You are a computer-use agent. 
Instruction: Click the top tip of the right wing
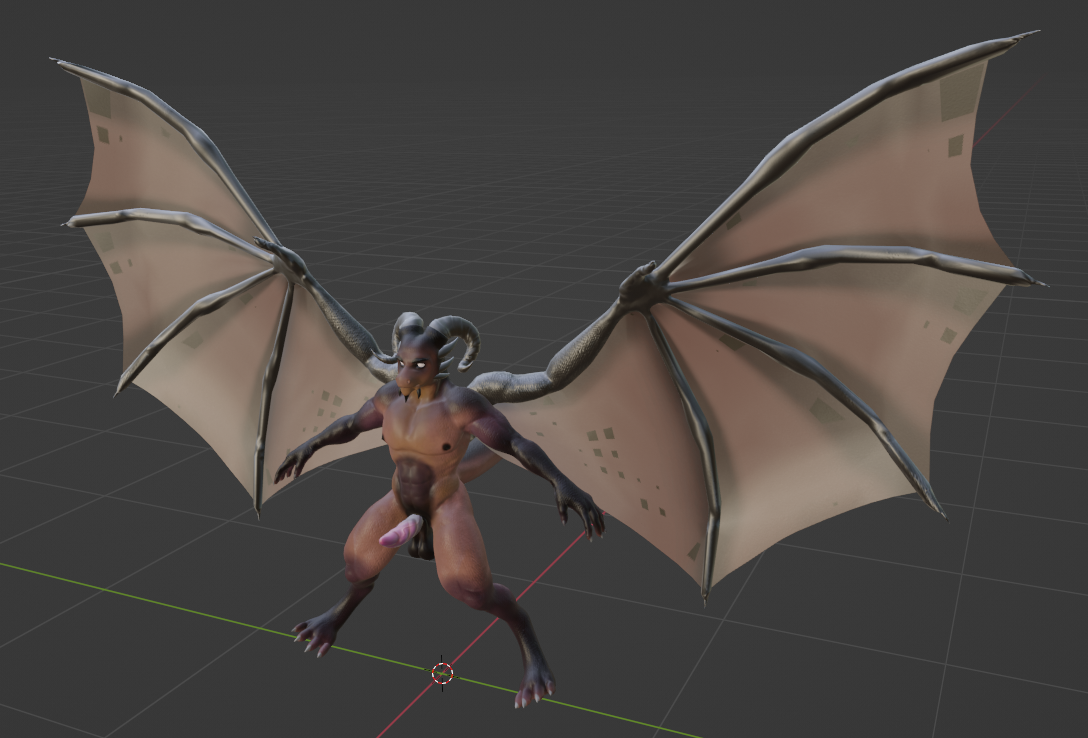[1028, 37]
